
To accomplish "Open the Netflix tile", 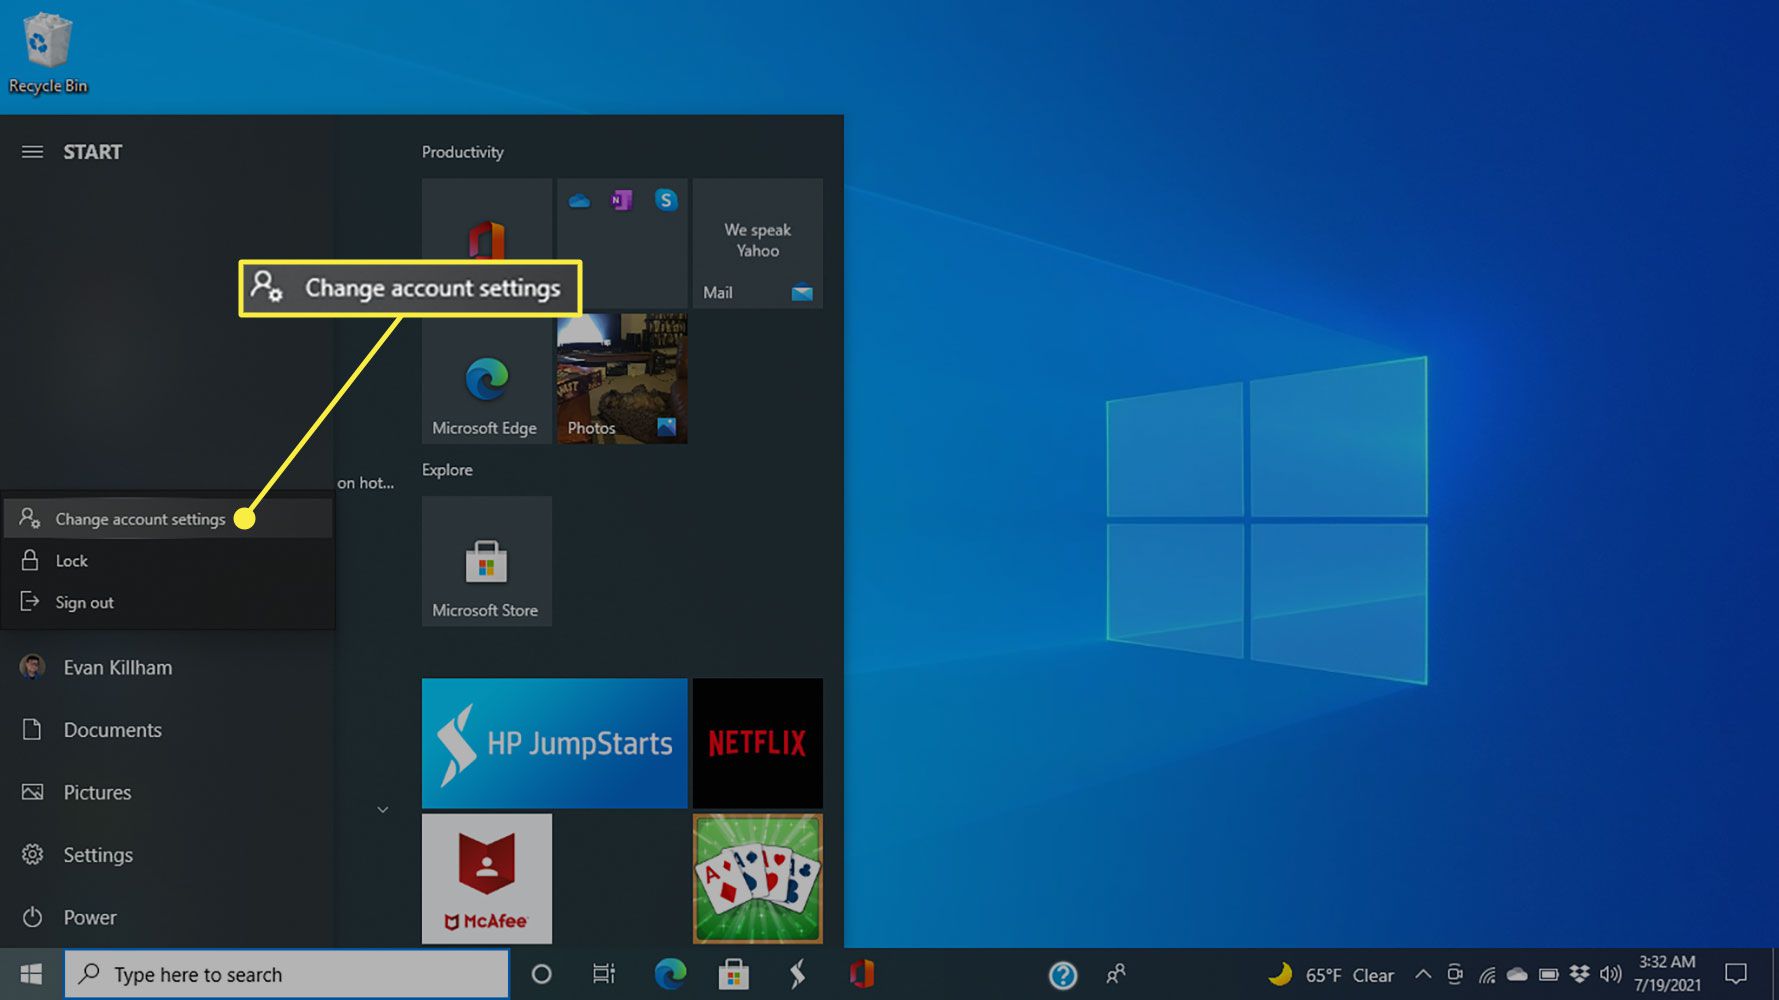I will pyautogui.click(x=758, y=743).
